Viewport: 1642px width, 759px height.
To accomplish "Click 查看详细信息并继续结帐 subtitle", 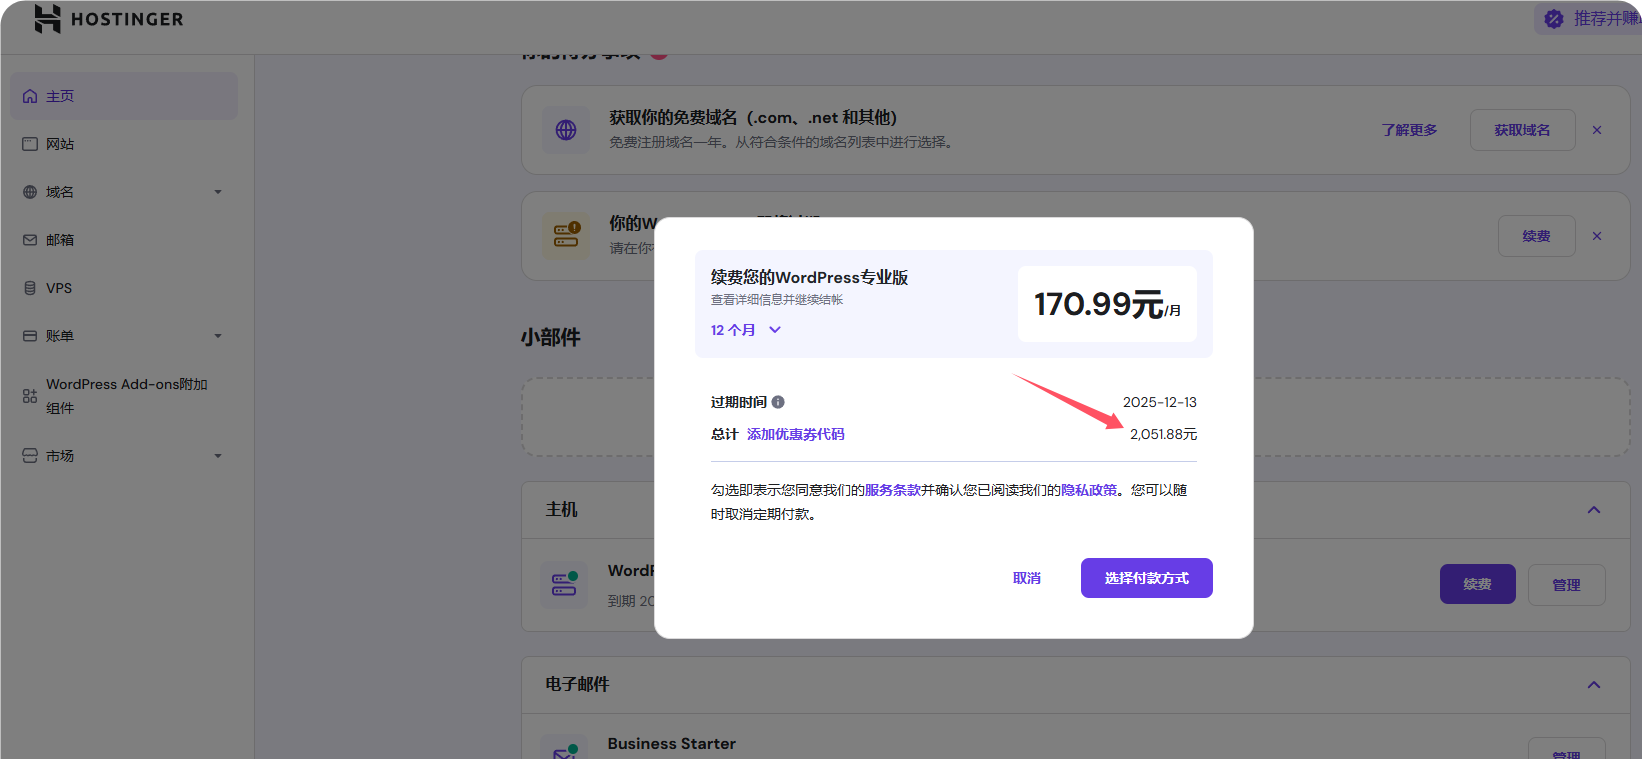I will click(x=777, y=300).
